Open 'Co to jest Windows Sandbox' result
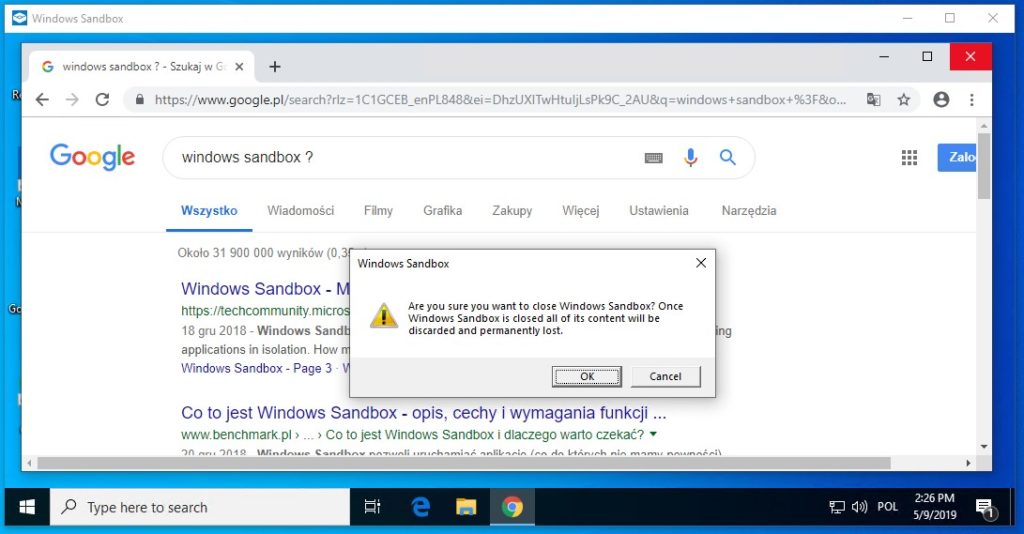Viewport: 1024px width, 534px height. coord(424,413)
